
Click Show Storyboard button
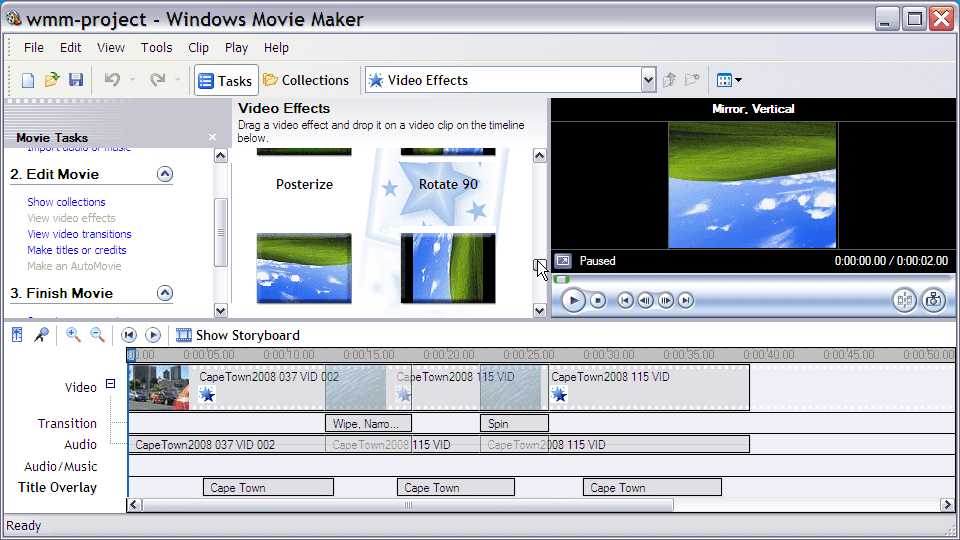[x=238, y=335]
